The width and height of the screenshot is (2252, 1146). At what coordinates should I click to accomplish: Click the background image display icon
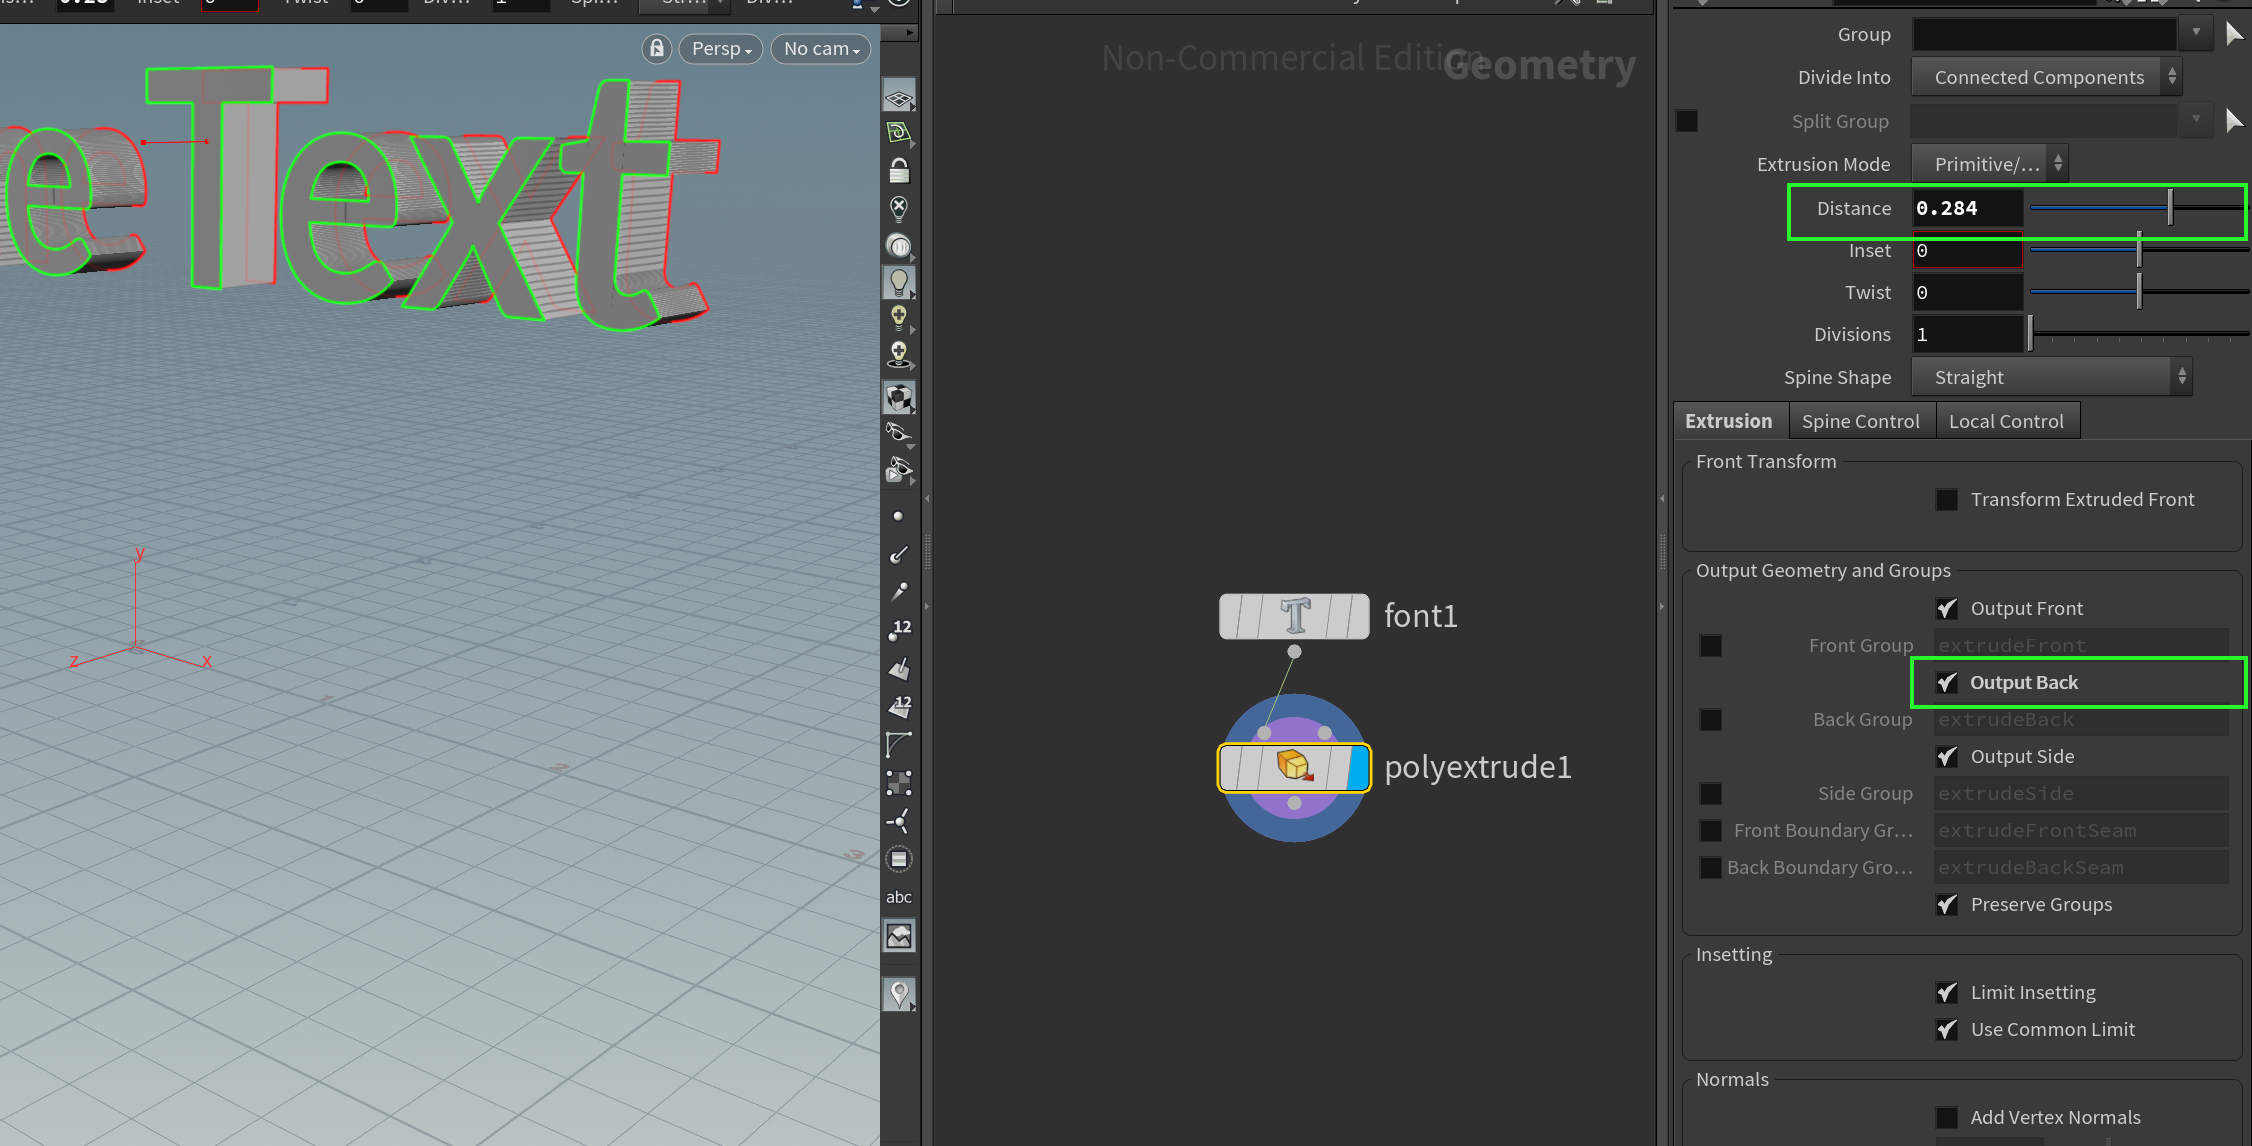(898, 934)
